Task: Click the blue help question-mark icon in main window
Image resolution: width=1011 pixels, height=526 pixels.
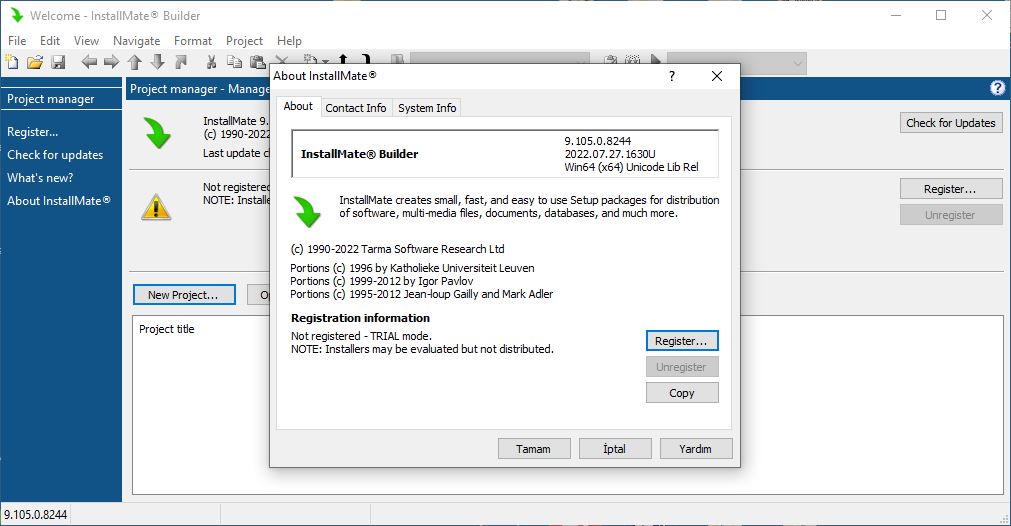Action: click(x=997, y=88)
